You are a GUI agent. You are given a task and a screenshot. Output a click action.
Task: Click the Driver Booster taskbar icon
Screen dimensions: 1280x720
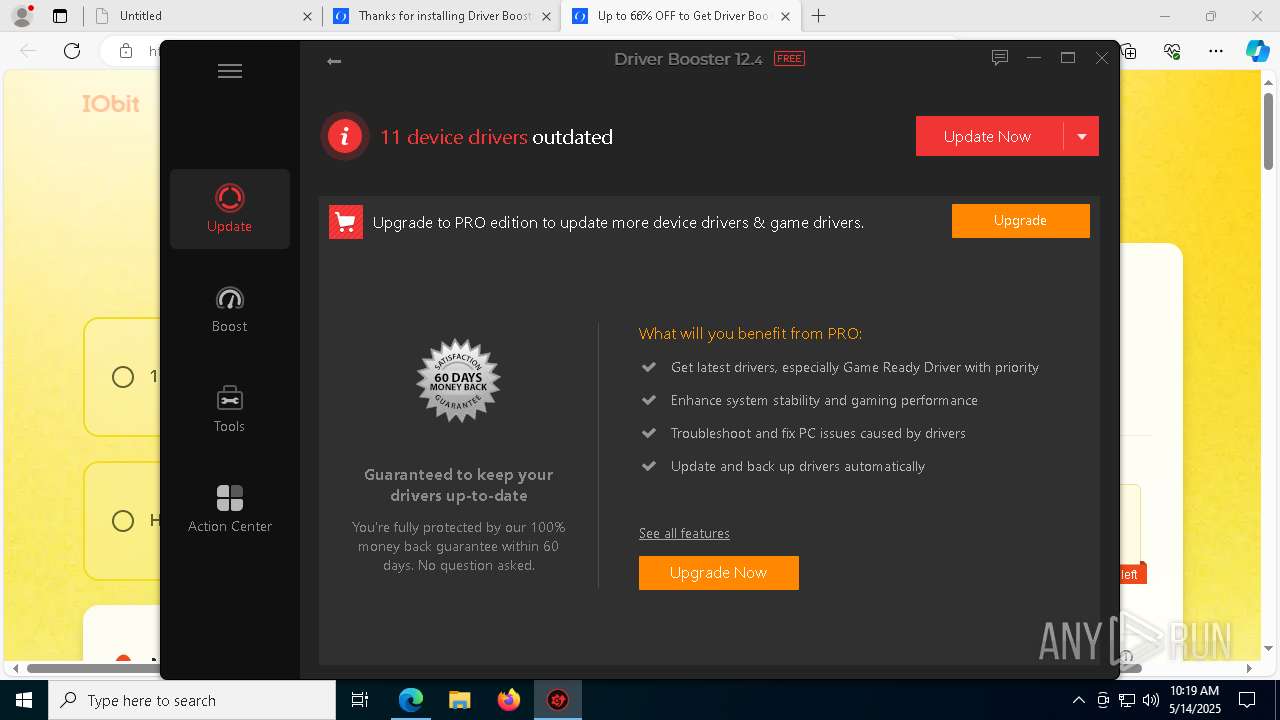[x=557, y=700]
